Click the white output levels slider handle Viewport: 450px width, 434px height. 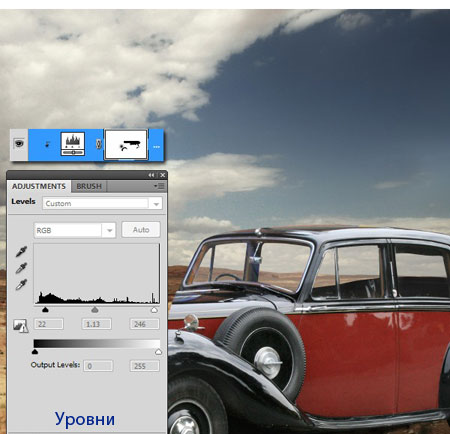(x=159, y=352)
